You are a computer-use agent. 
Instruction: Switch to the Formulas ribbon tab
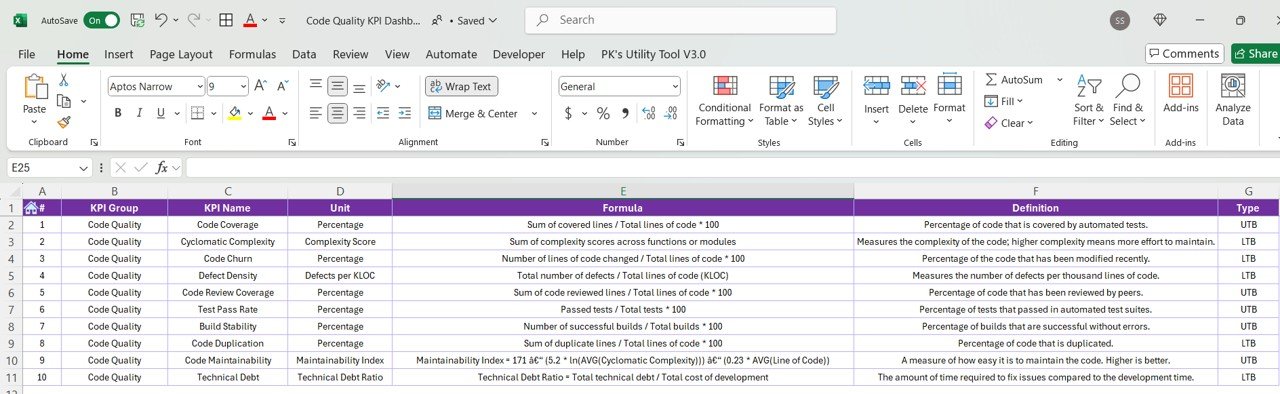[252, 54]
